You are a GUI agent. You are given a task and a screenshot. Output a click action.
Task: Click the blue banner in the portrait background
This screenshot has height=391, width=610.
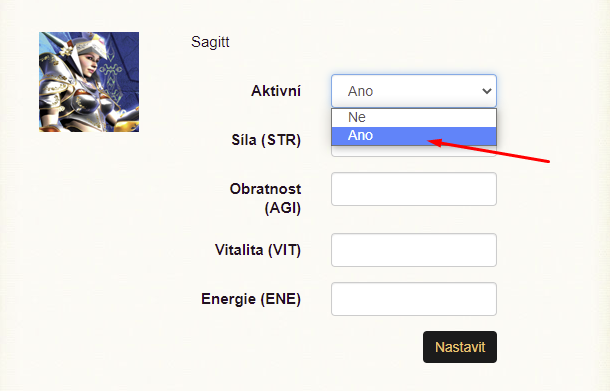(x=119, y=70)
